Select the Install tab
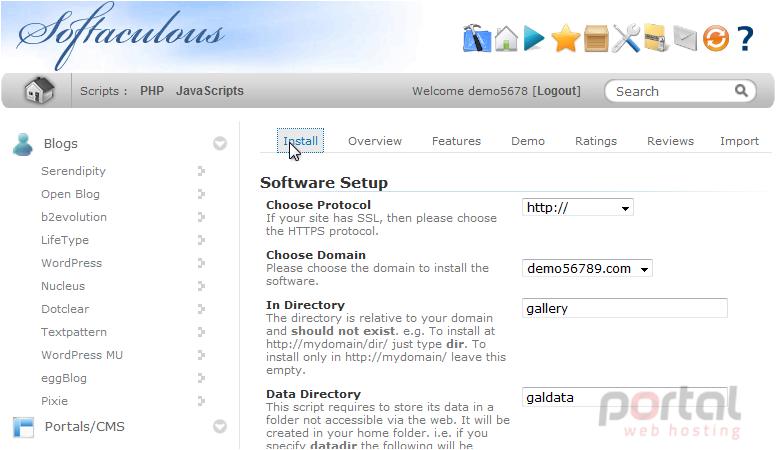776x450 pixels. pyautogui.click(x=300, y=141)
